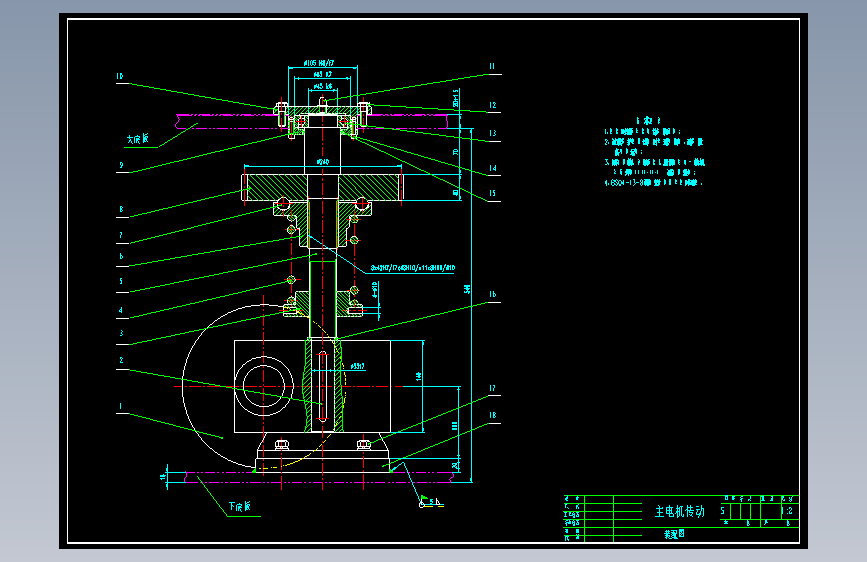867x562 pixels.
Task: Click part number label 4
Action: pyautogui.click(x=121, y=310)
